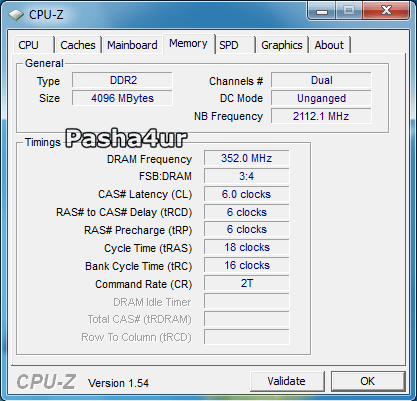Screen dimensions: 417x401
Task: Click the OK button
Action: pos(368,381)
